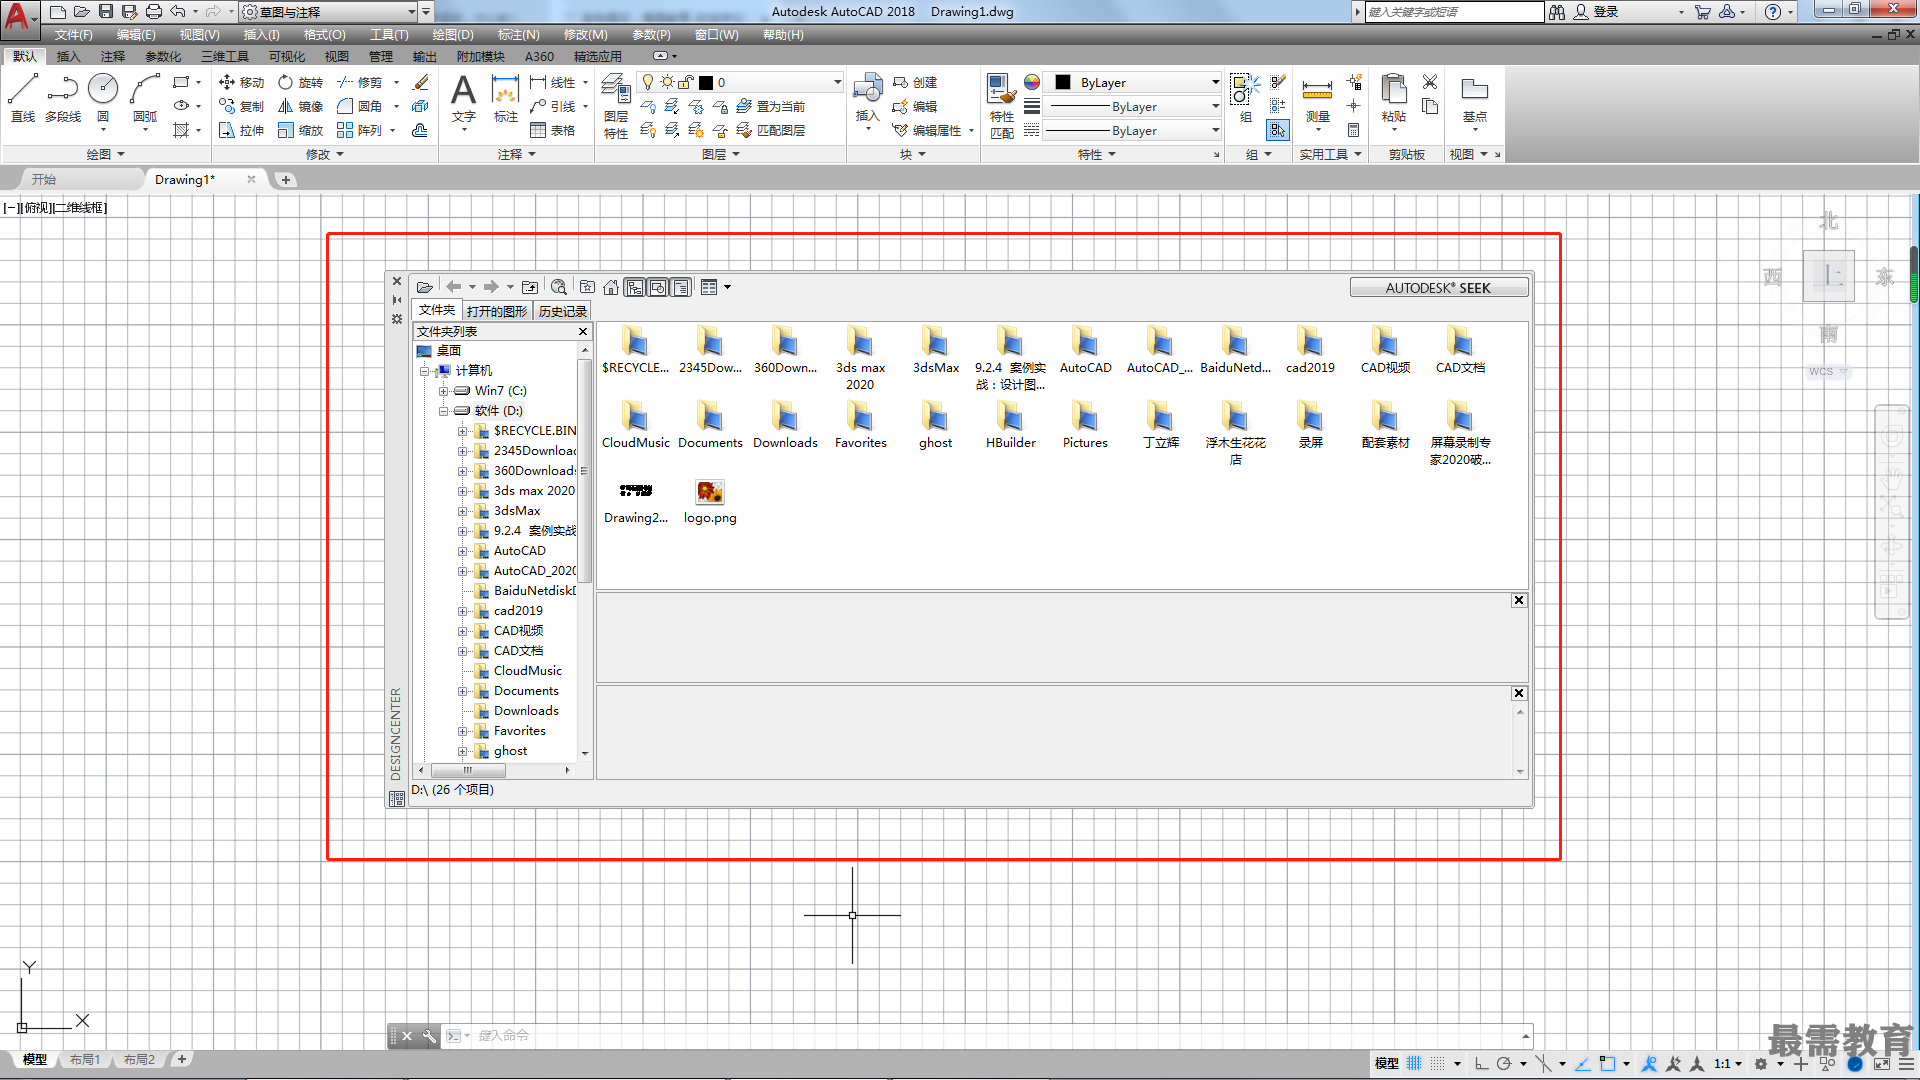Toggle Polar tracking in status bar
This screenshot has width=1920, height=1080.
coord(1503,1063)
